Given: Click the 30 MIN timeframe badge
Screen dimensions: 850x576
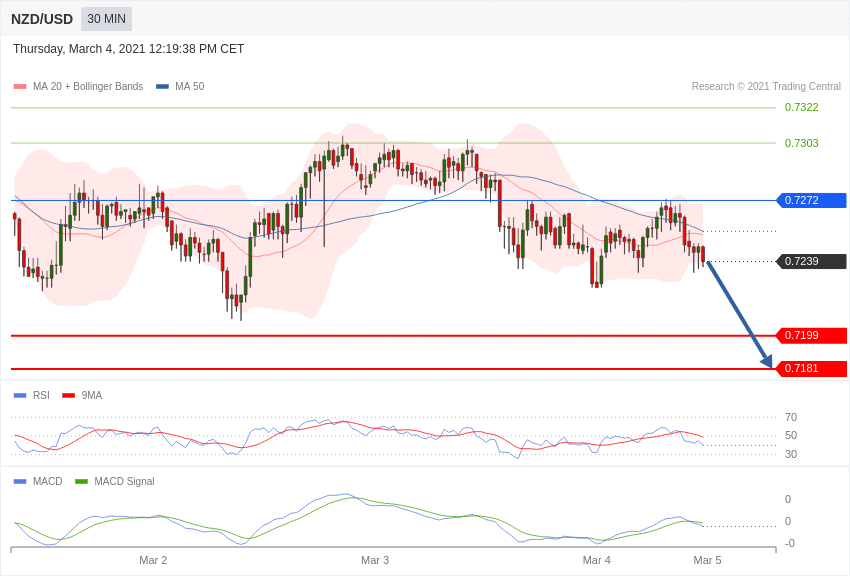Looking at the screenshot, I should pyautogui.click(x=106, y=19).
